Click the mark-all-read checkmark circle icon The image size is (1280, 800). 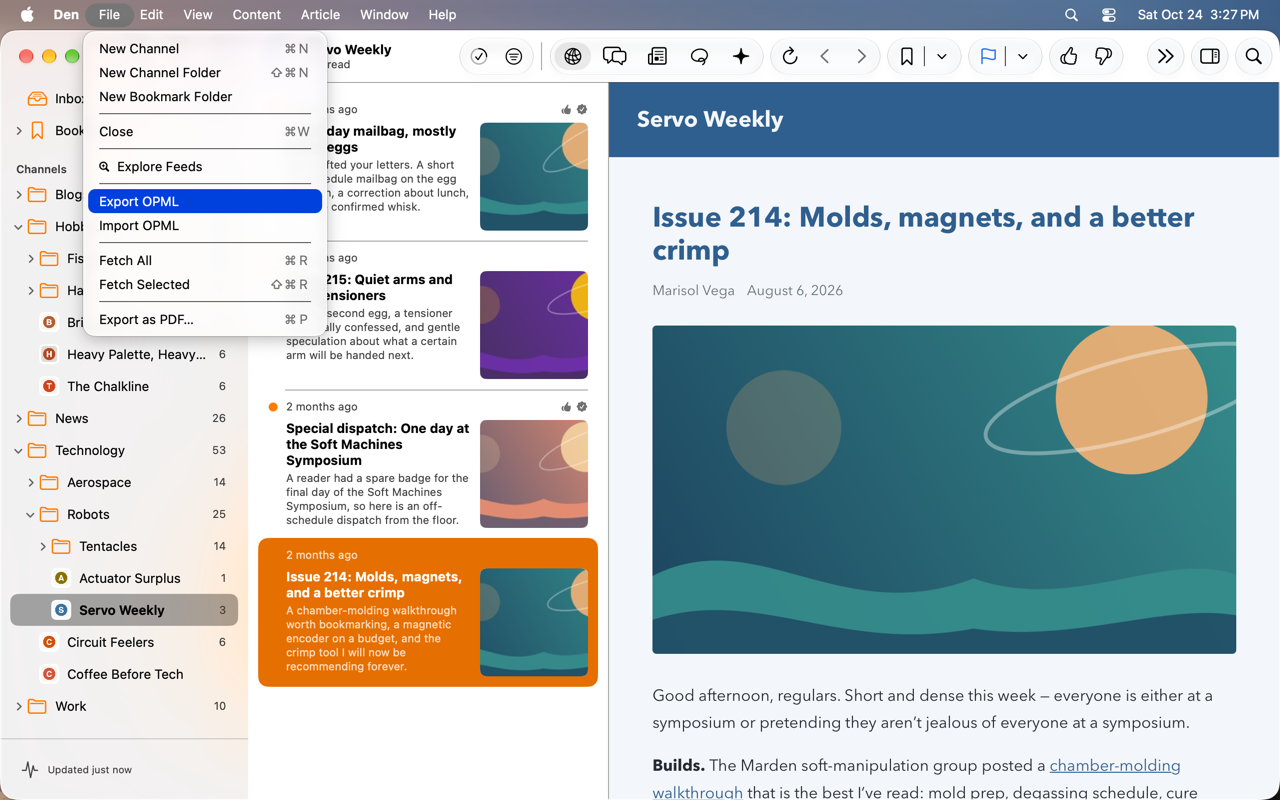click(479, 57)
